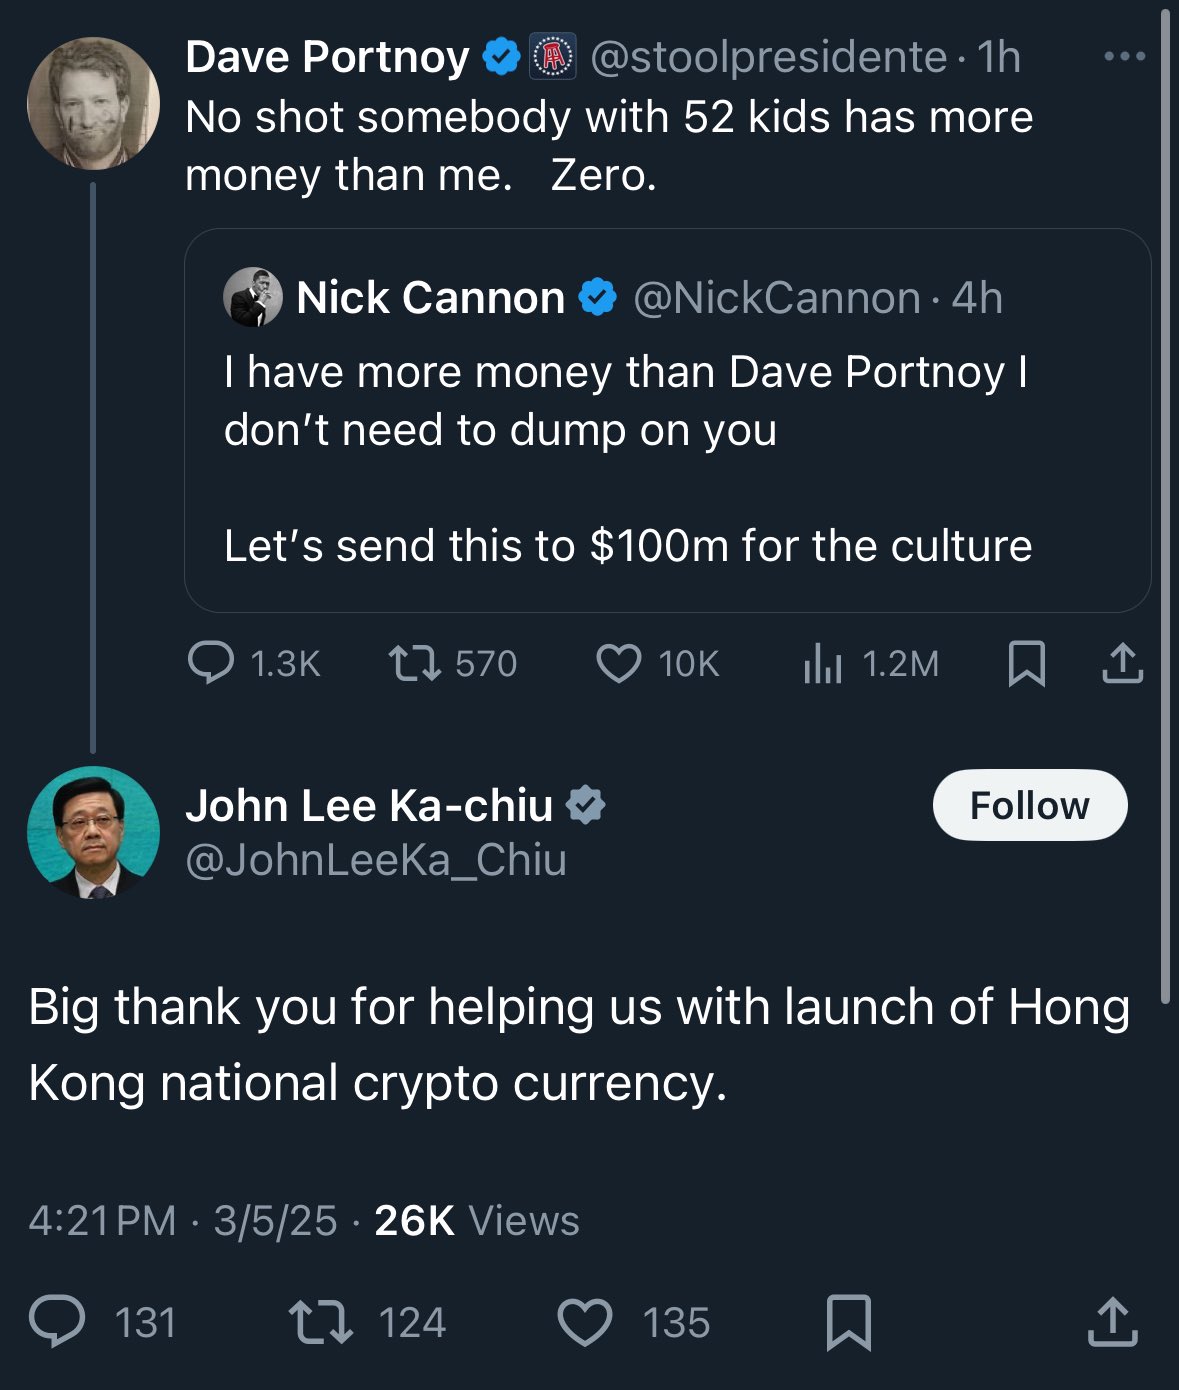Image resolution: width=1179 pixels, height=1390 pixels.
Task: Like Dave Portnoy's tweet with the heart icon
Action: pyautogui.click(x=620, y=663)
